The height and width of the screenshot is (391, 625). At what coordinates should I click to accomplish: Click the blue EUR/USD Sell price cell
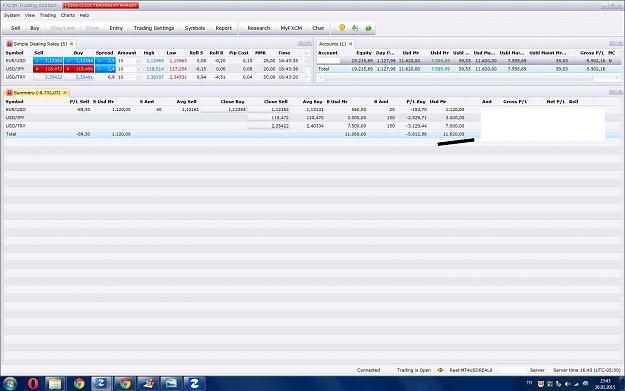click(48, 61)
